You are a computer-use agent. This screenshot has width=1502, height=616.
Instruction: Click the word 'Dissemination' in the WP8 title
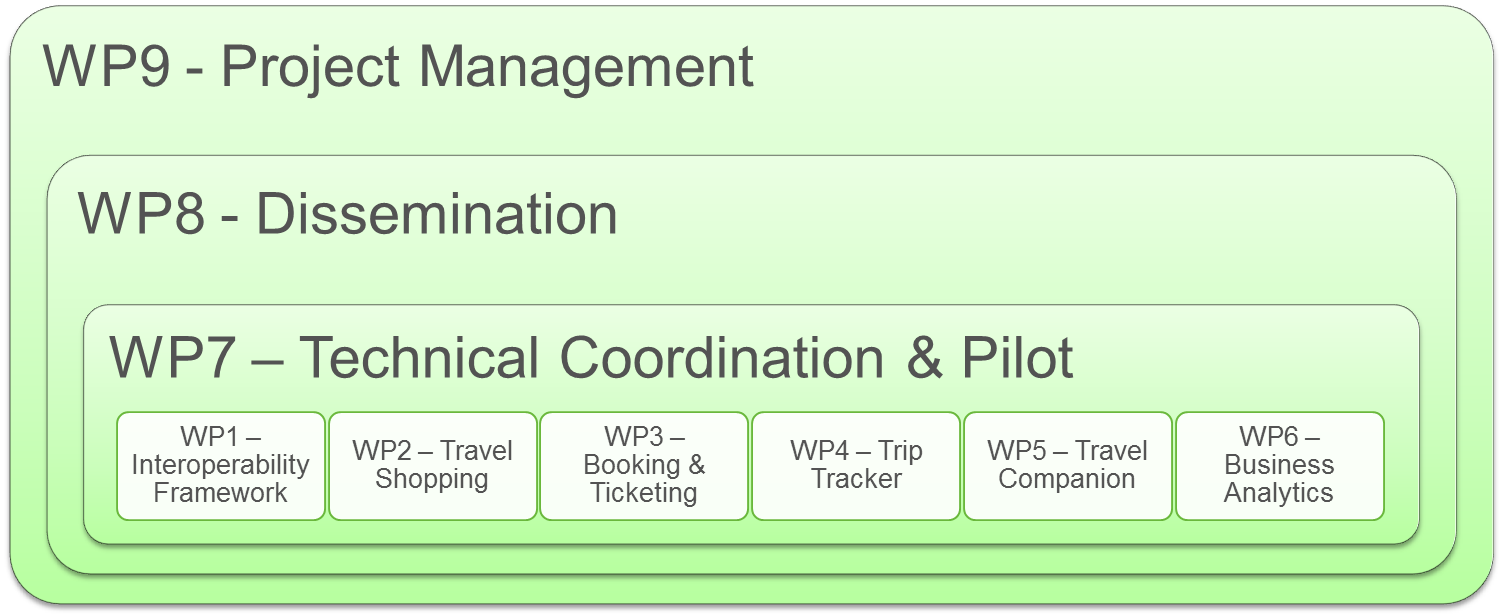(x=437, y=214)
